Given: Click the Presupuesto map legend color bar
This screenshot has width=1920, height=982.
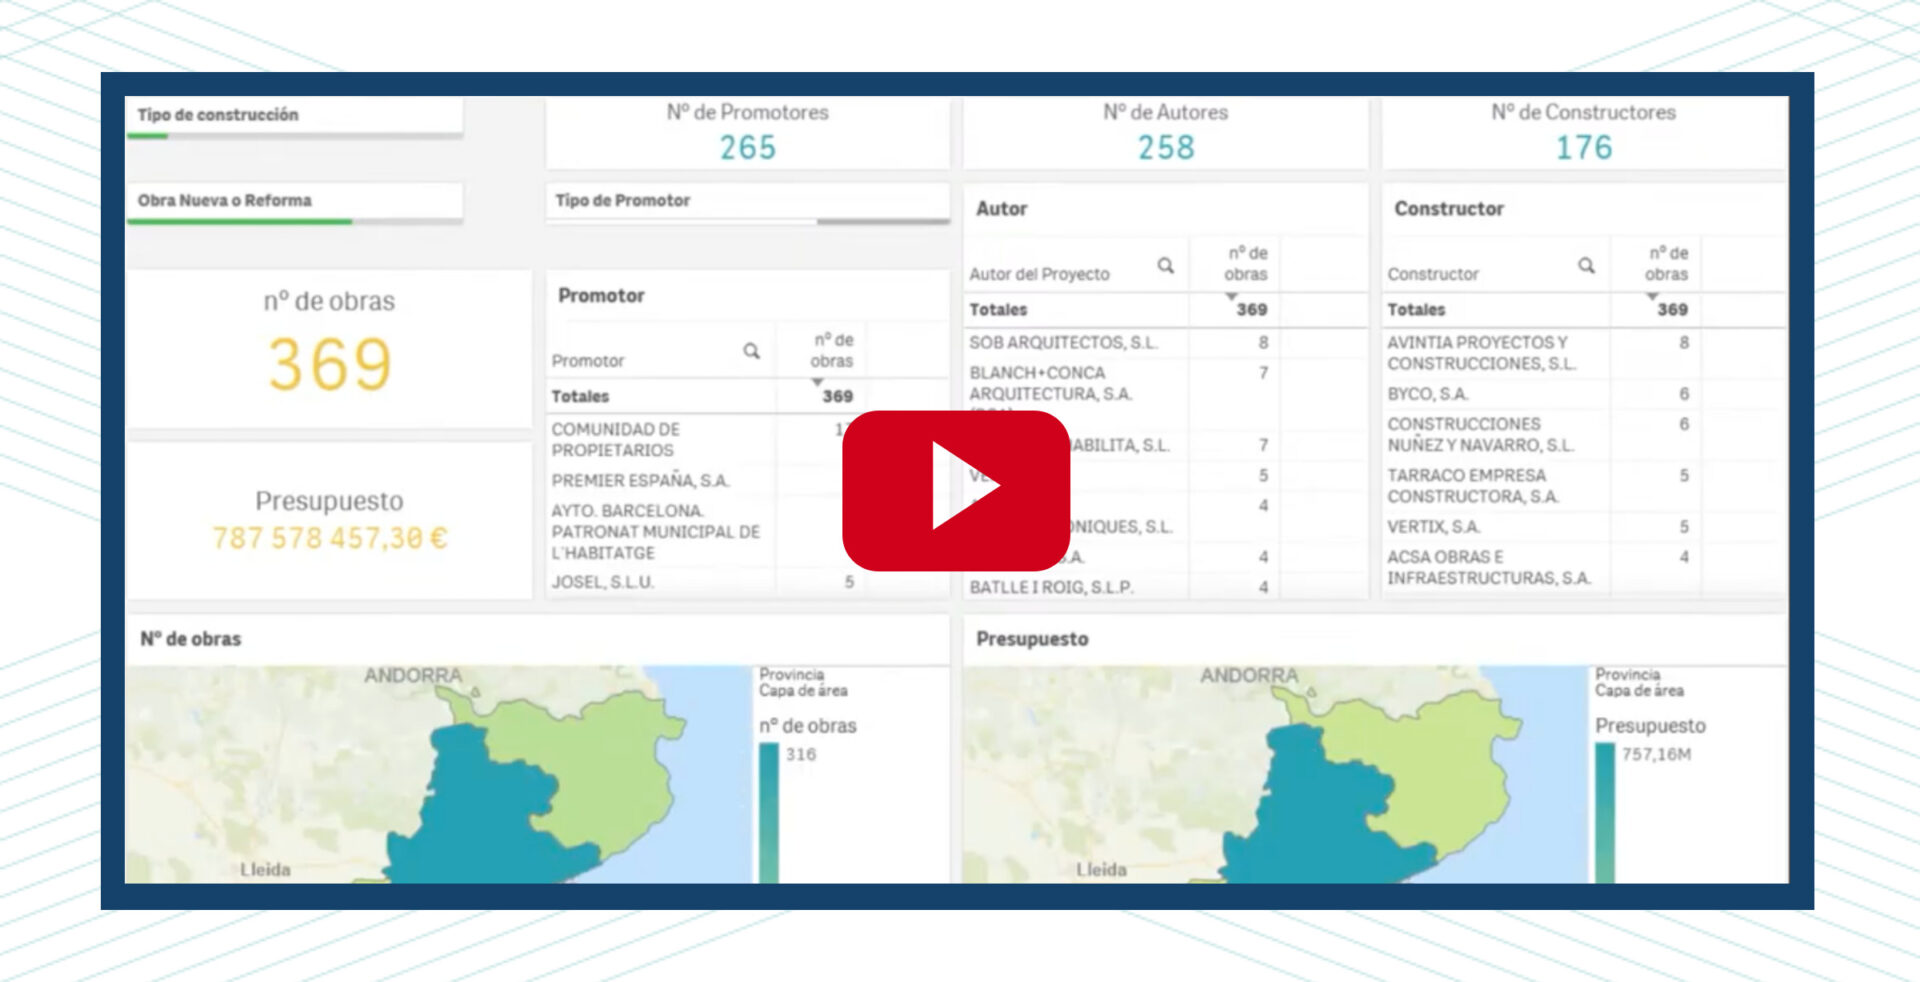Looking at the screenshot, I should pyautogui.click(x=1605, y=813).
